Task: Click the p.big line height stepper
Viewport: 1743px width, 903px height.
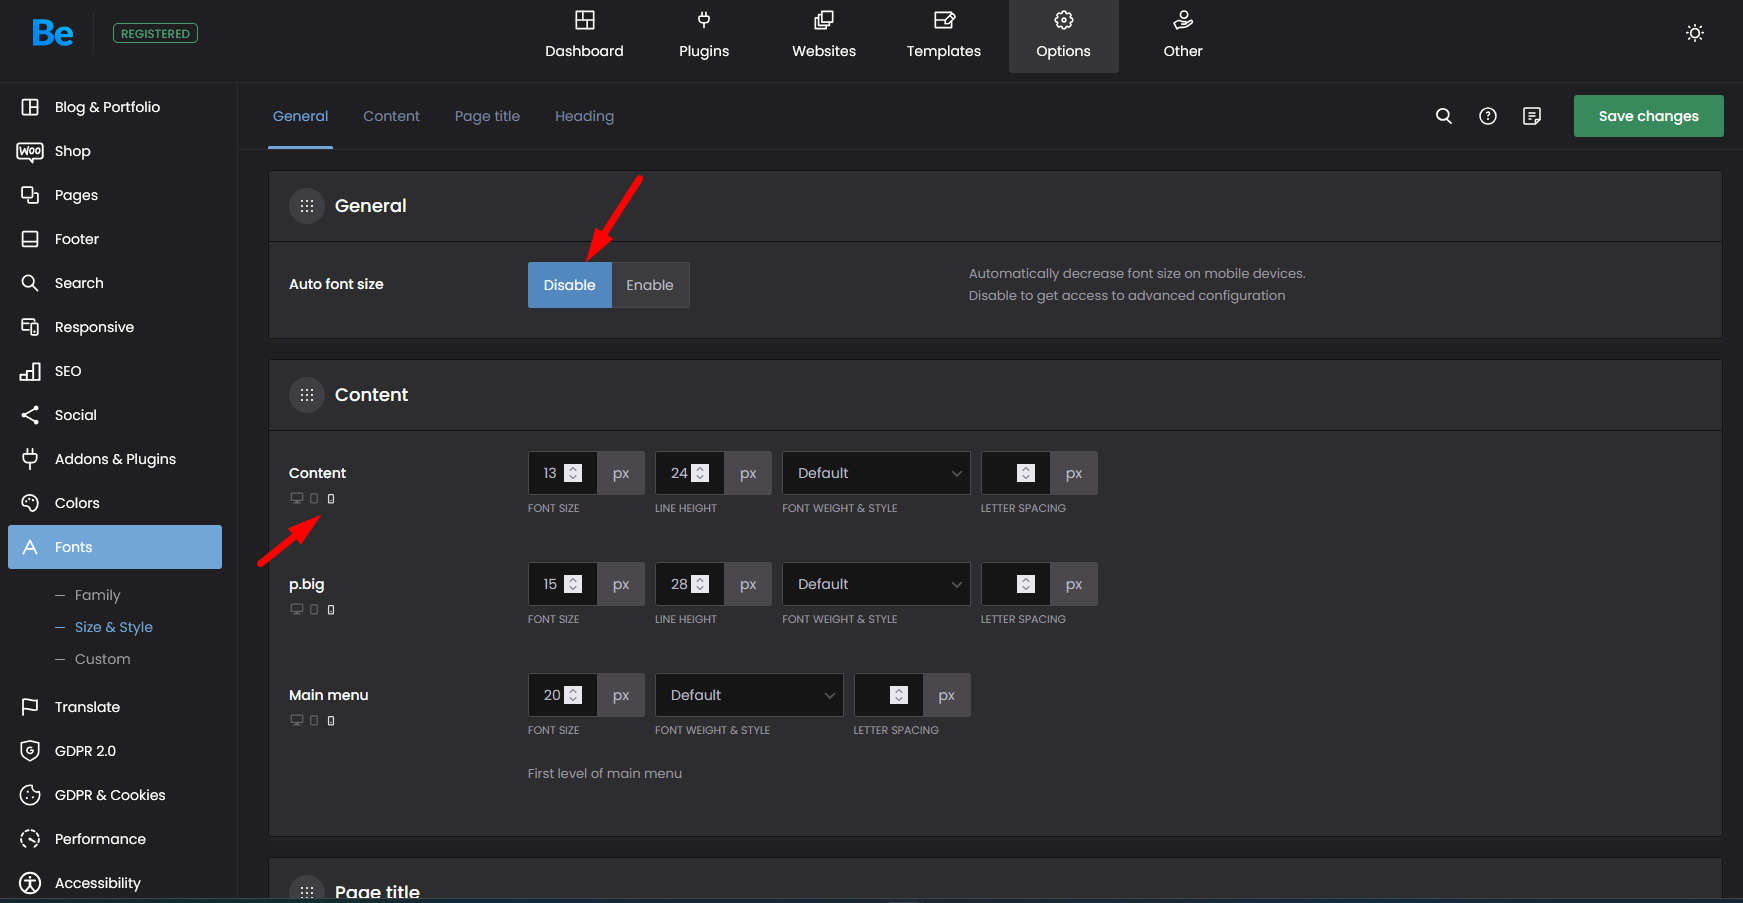Action: pyautogui.click(x=700, y=584)
